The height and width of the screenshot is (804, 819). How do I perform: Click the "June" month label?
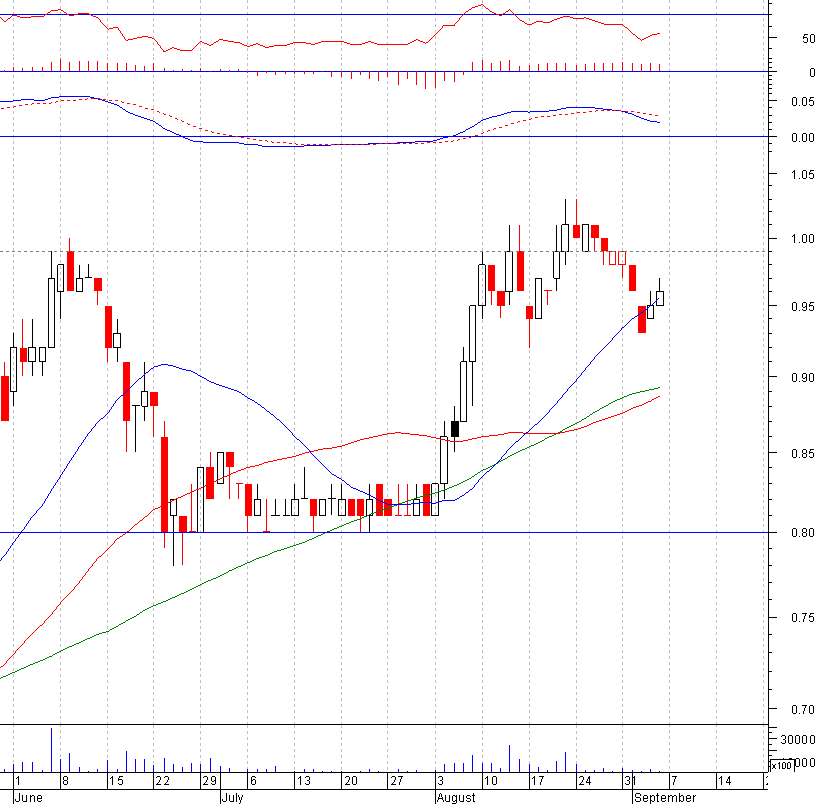coord(29,797)
